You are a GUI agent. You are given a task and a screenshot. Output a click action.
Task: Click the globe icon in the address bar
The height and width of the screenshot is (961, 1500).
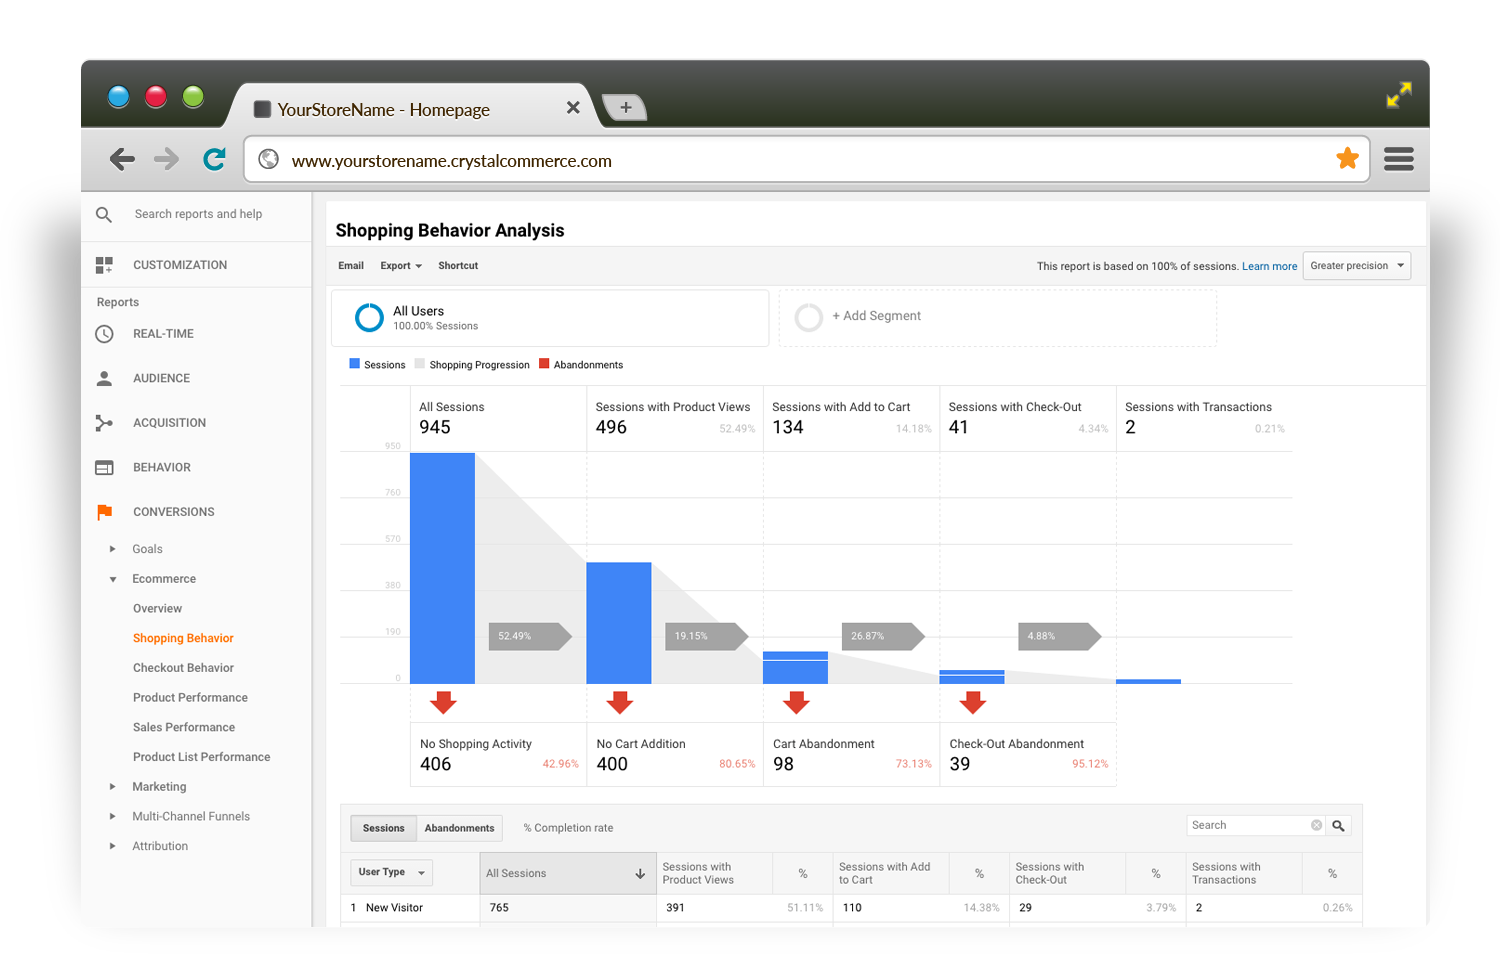(x=268, y=159)
